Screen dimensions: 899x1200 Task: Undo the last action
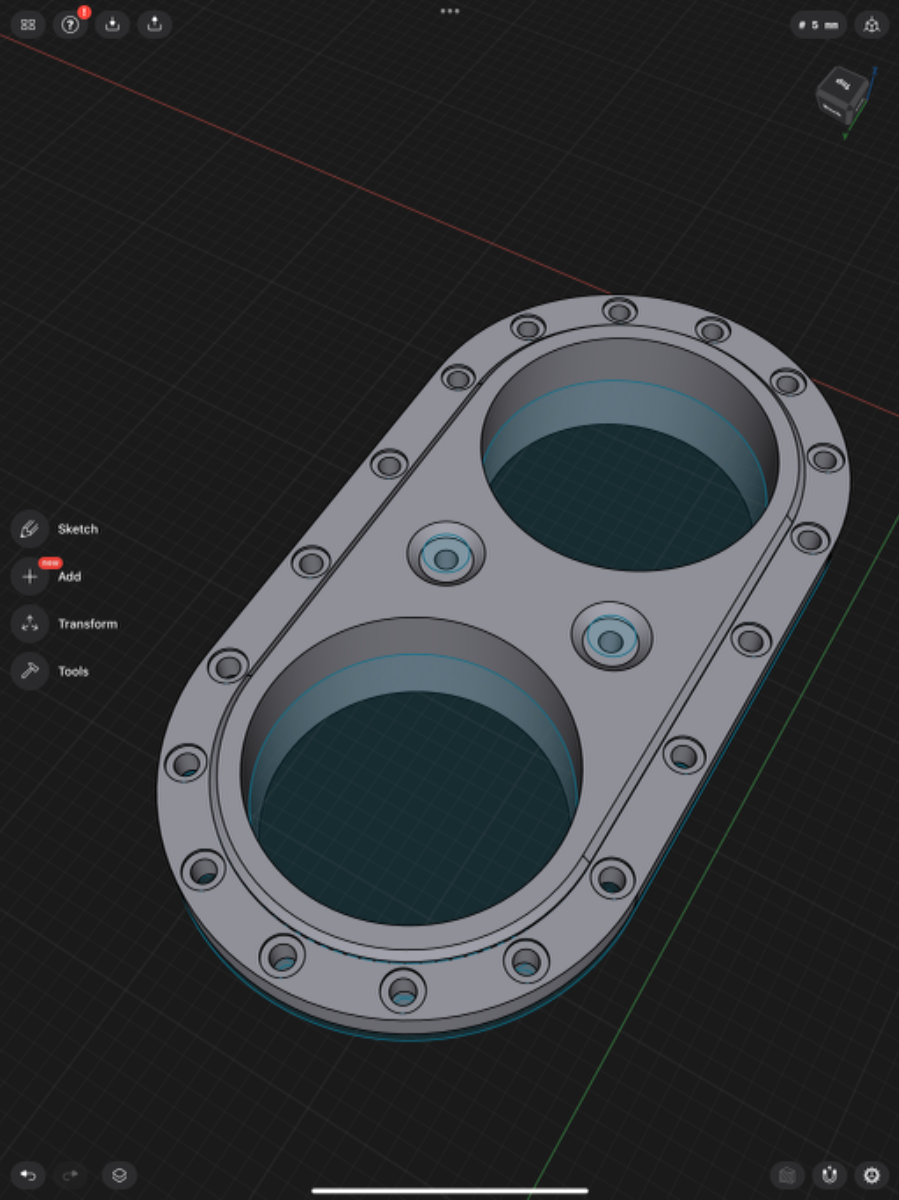(28, 1175)
